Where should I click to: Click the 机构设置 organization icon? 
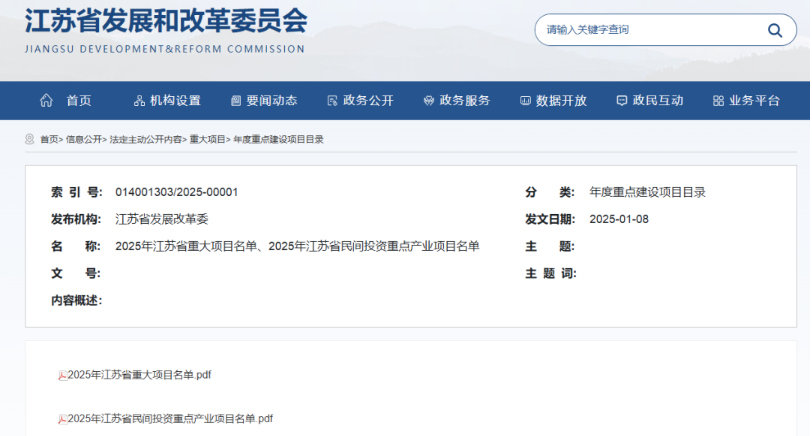(x=139, y=100)
